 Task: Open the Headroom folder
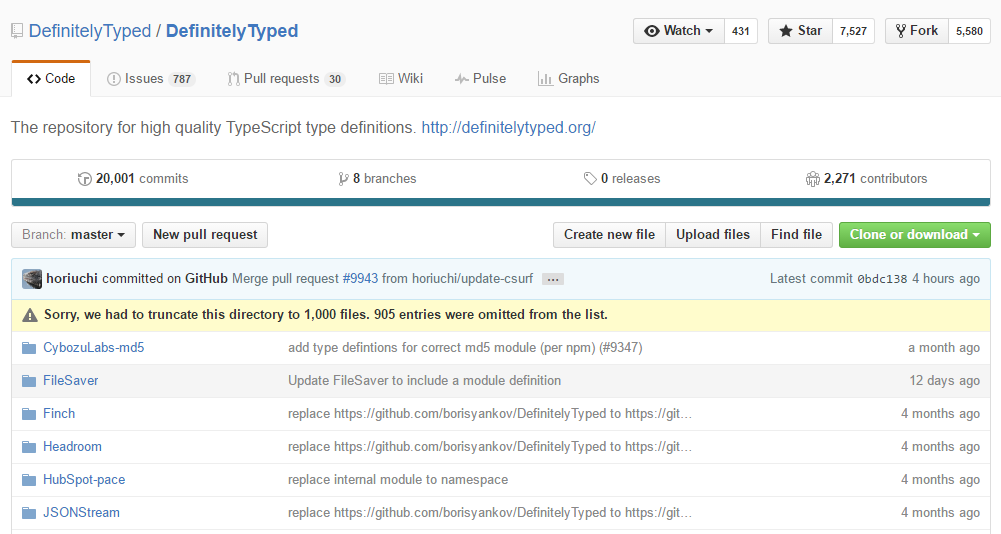72,446
